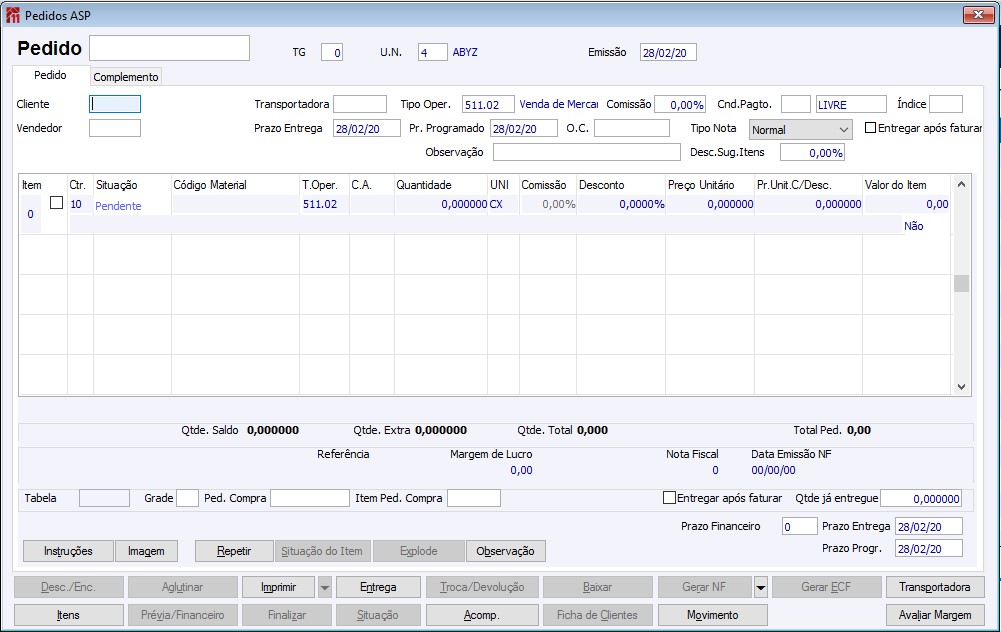
Task: Focus the Cliente input field
Action: click(115, 104)
